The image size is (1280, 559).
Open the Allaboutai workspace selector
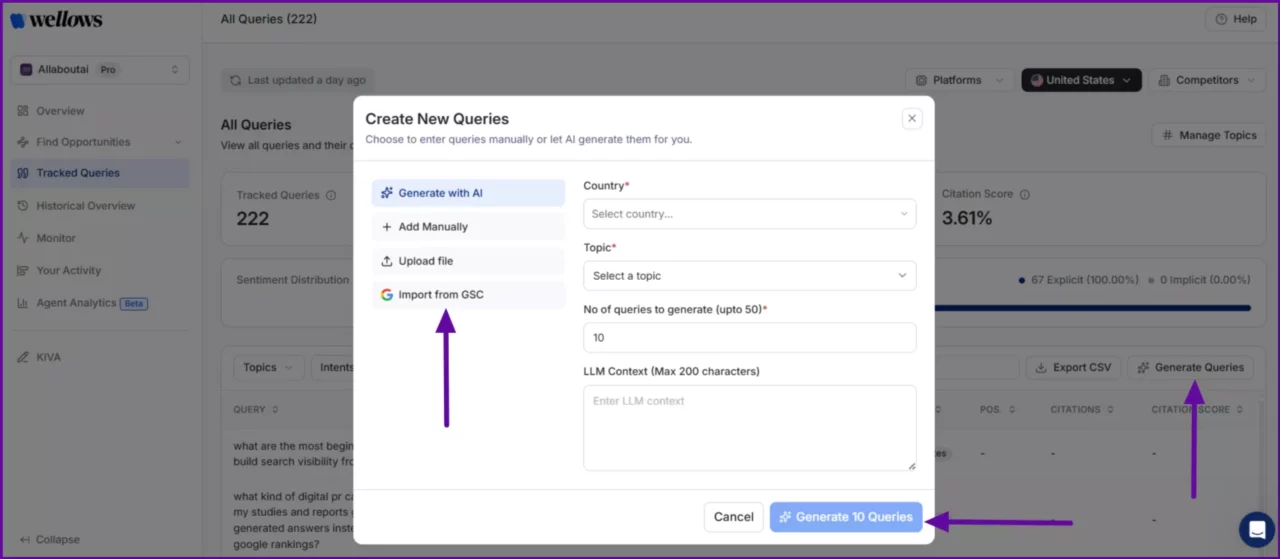pos(100,70)
